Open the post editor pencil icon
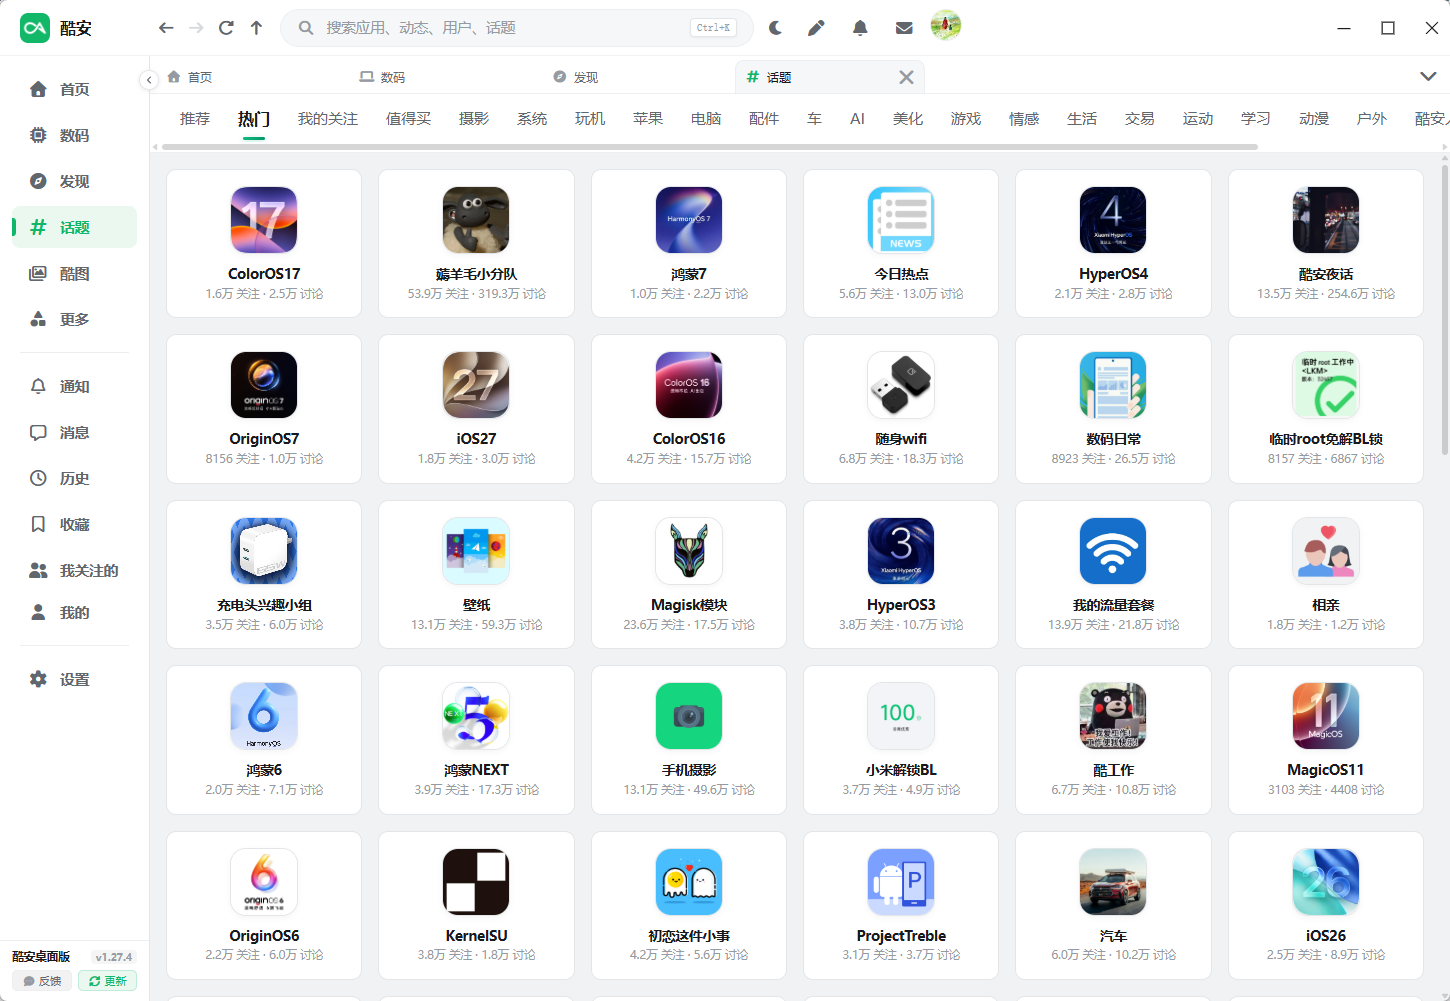 point(817,28)
